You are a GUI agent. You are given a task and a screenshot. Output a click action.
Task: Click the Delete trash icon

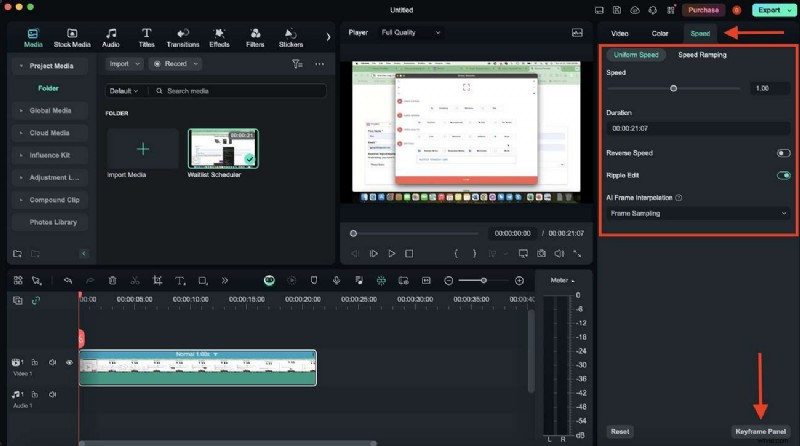click(113, 281)
